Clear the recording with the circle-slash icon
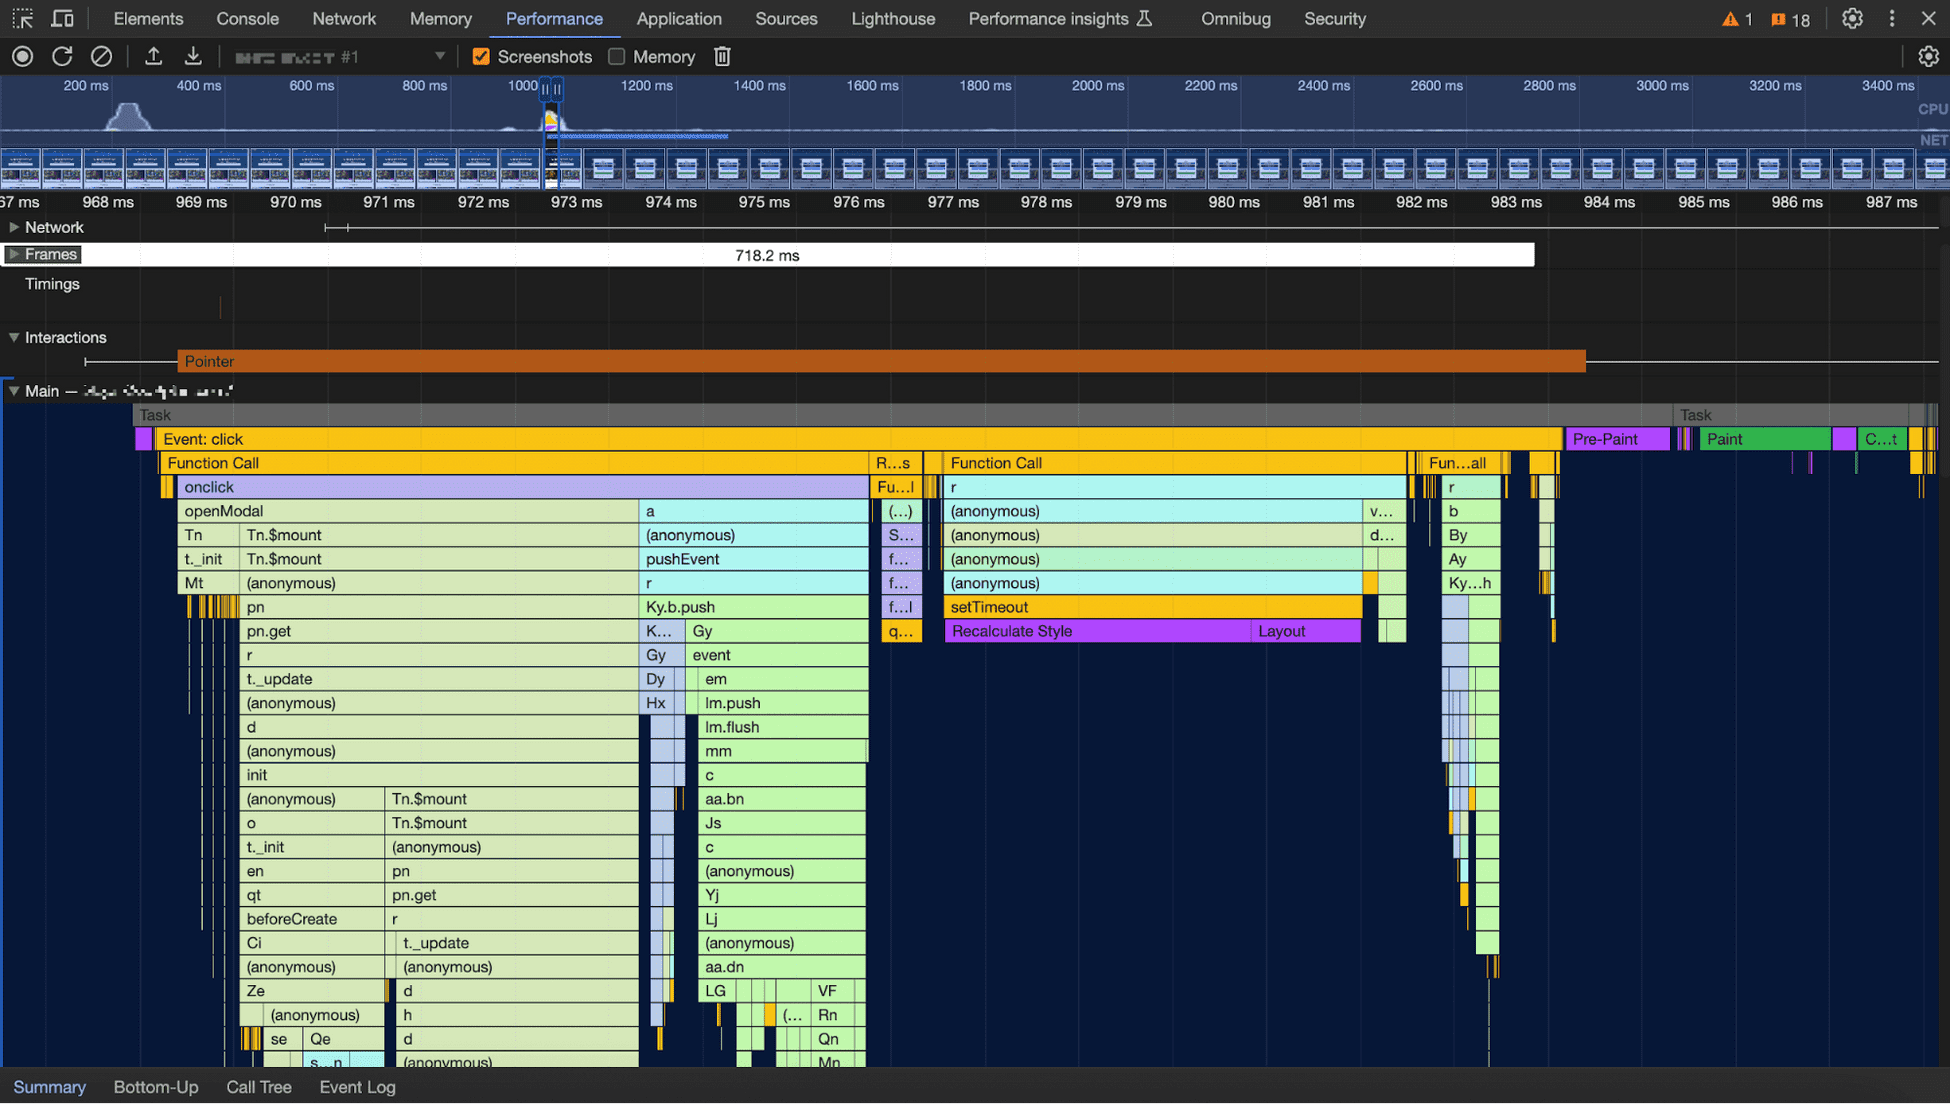This screenshot has width=1950, height=1104. click(101, 57)
